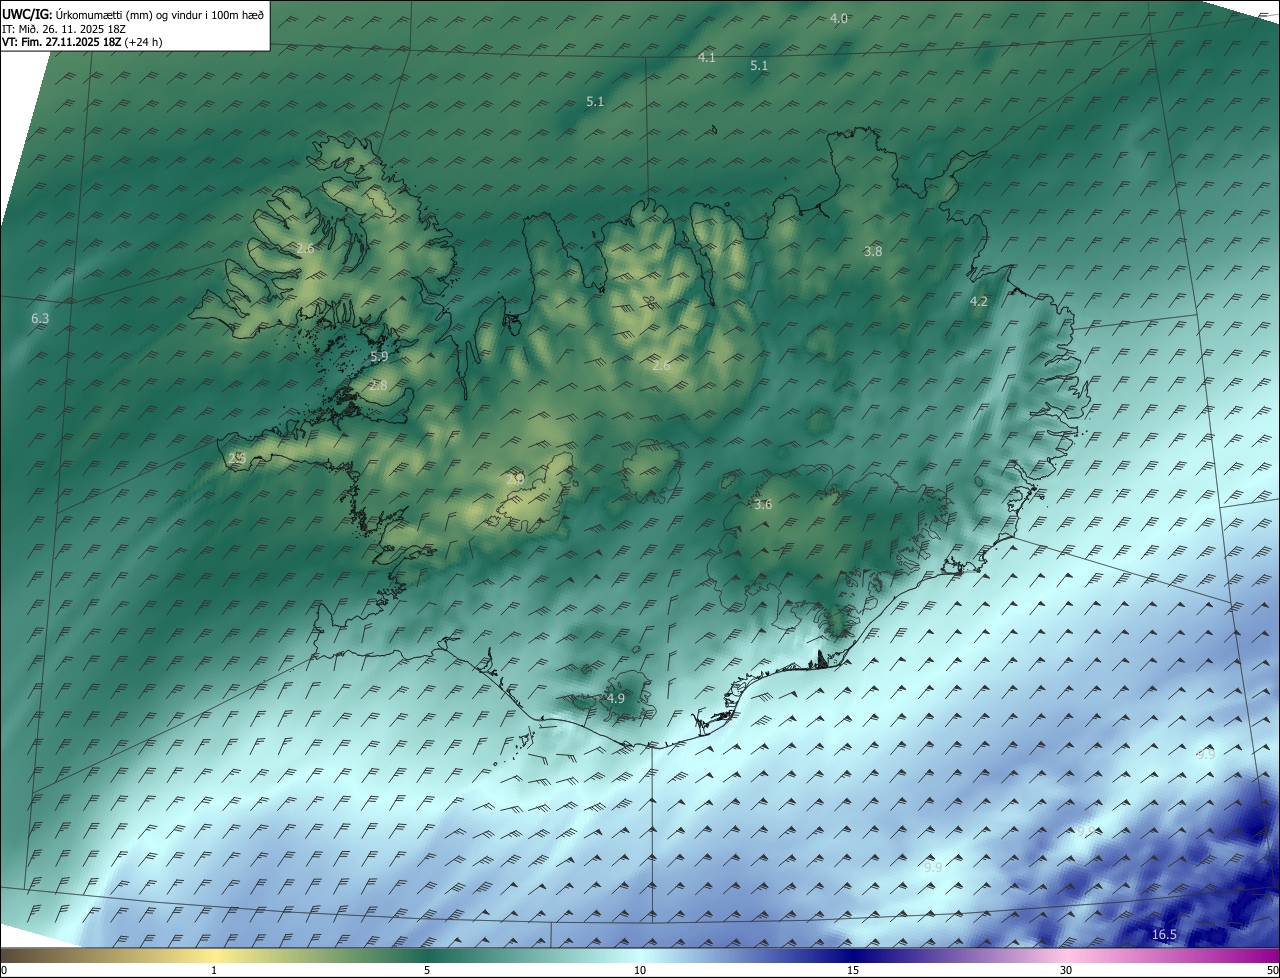
Task: Click the 0 tick on the color scale
Action: pos(4,970)
